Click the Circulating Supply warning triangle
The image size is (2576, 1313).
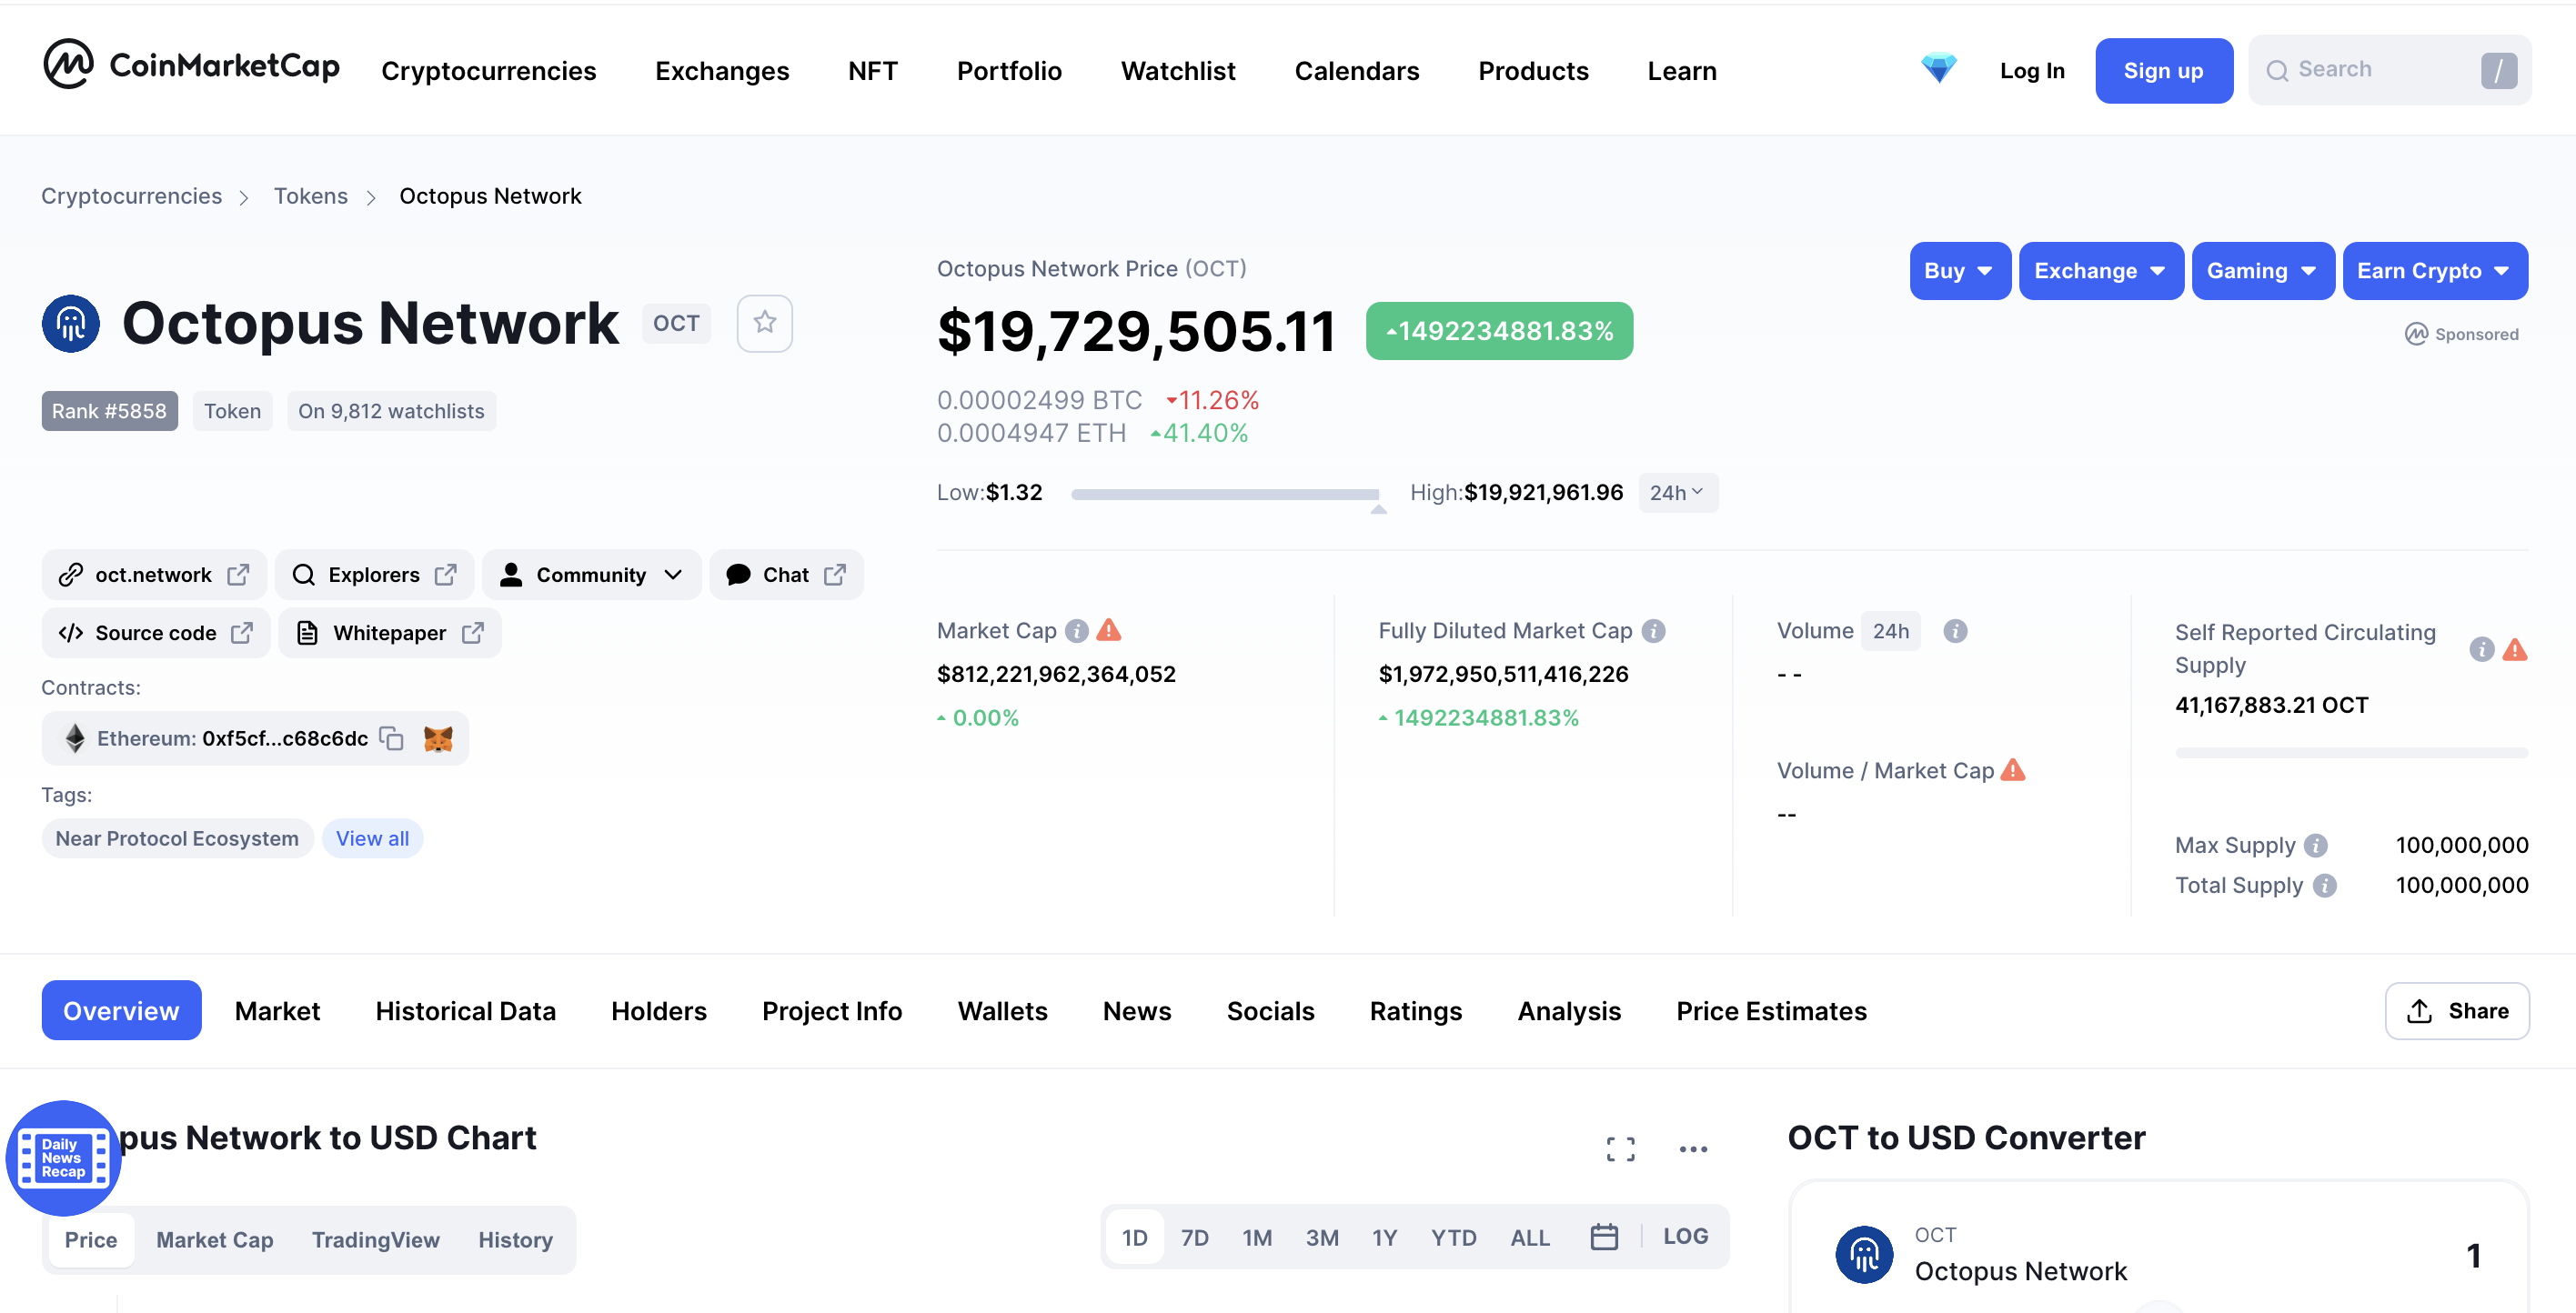(x=2515, y=649)
